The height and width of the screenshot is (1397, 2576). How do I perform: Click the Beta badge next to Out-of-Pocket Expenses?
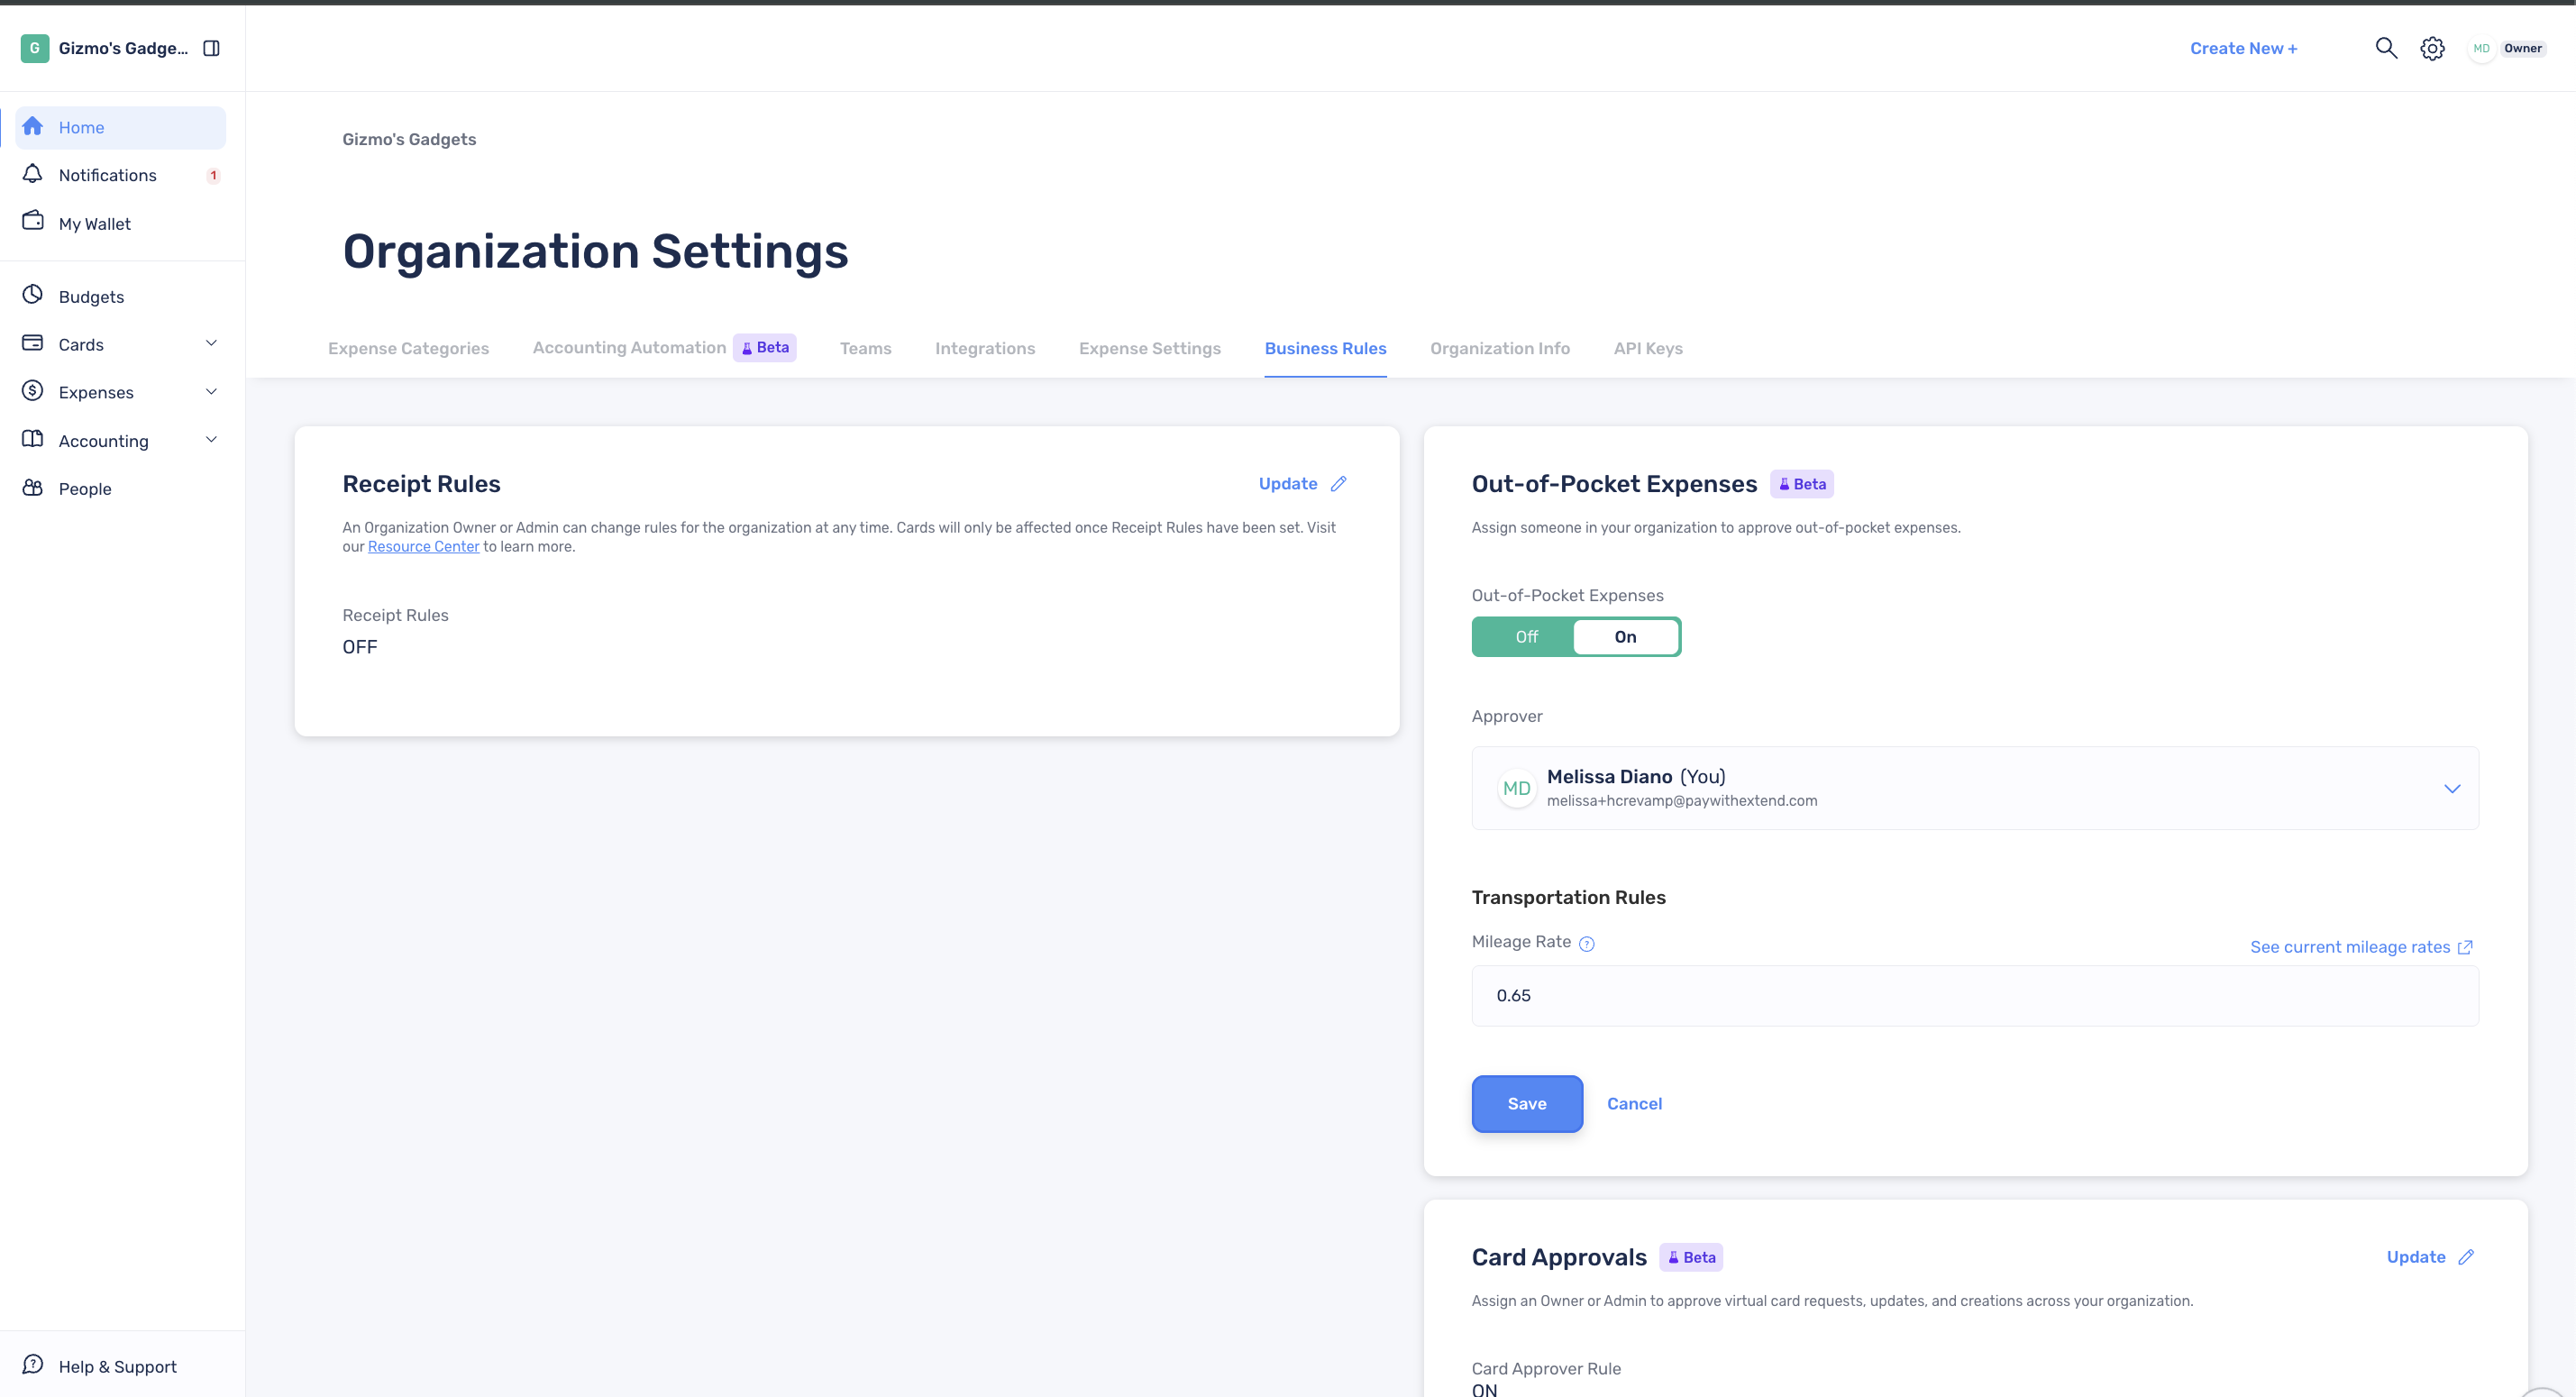tap(1802, 484)
